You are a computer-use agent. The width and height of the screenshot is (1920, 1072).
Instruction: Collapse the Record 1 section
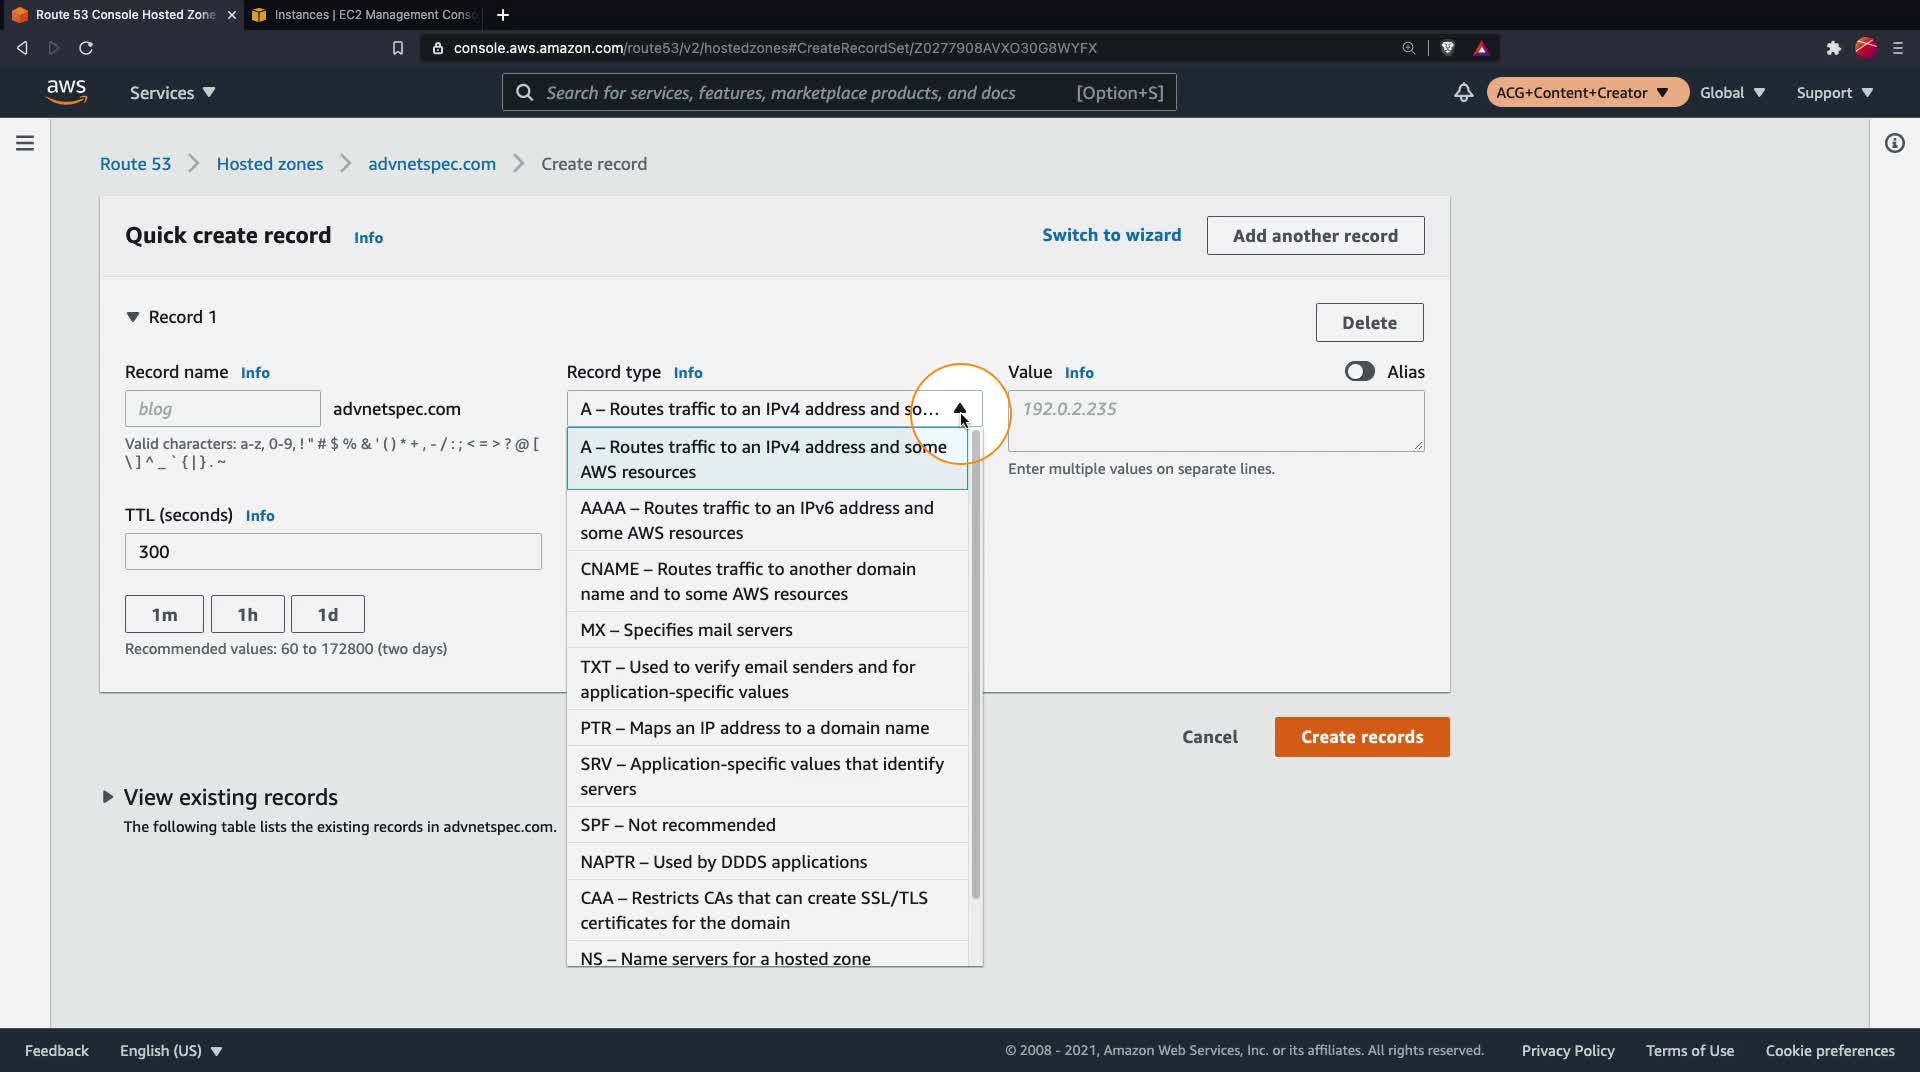point(132,317)
